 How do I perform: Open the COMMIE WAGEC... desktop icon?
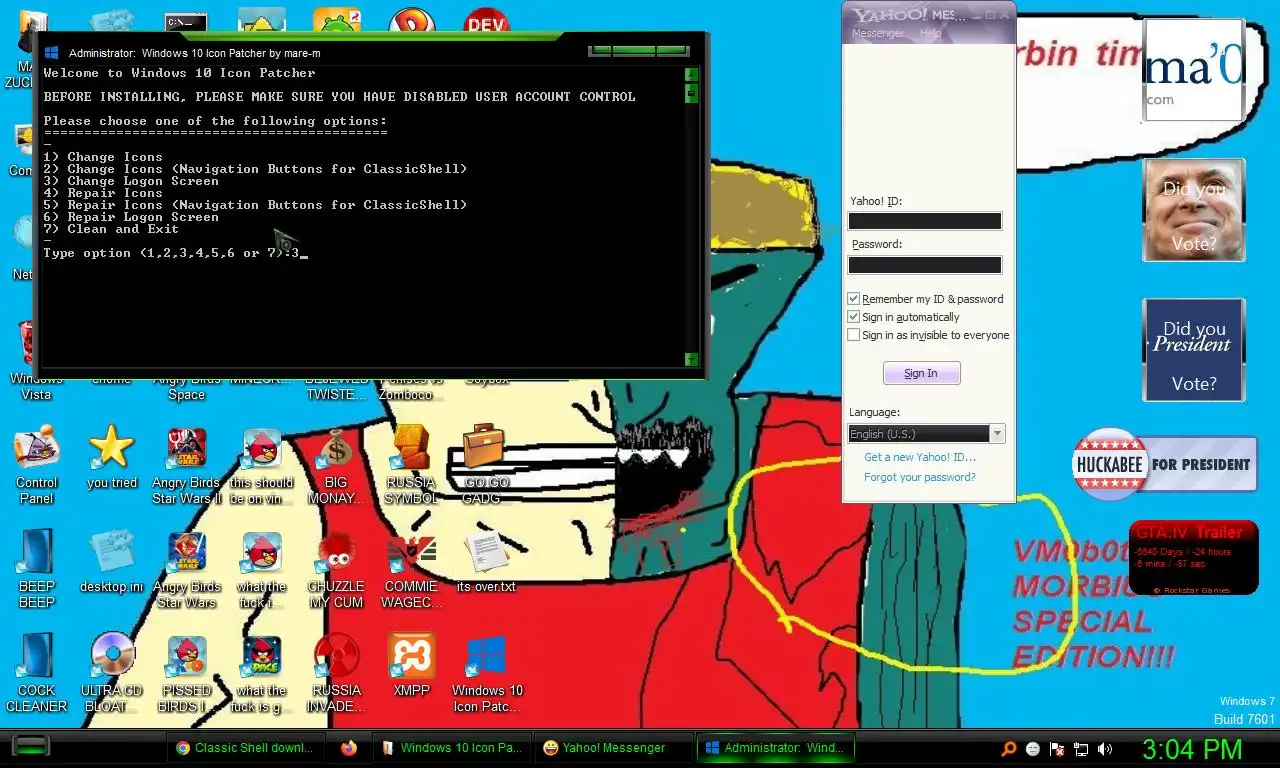click(411, 568)
